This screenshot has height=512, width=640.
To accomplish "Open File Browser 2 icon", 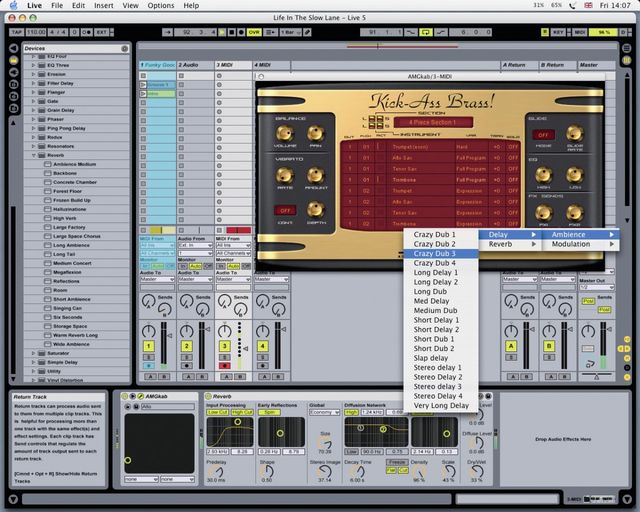I will [x=13, y=96].
